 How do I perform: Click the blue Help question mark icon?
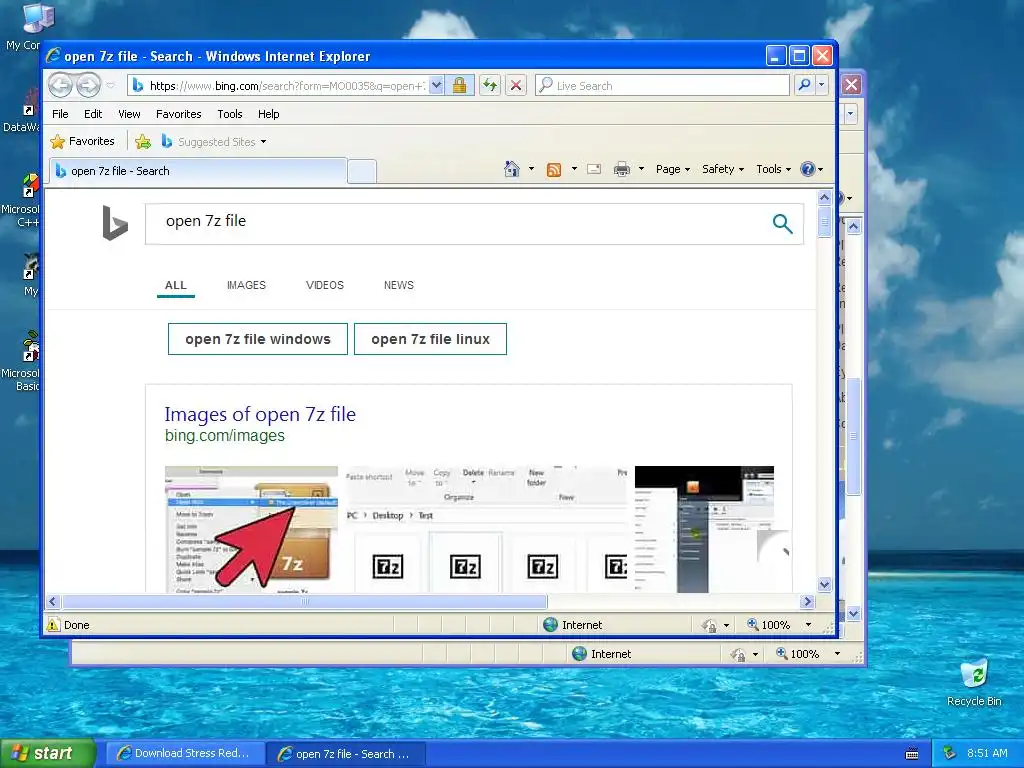(808, 169)
